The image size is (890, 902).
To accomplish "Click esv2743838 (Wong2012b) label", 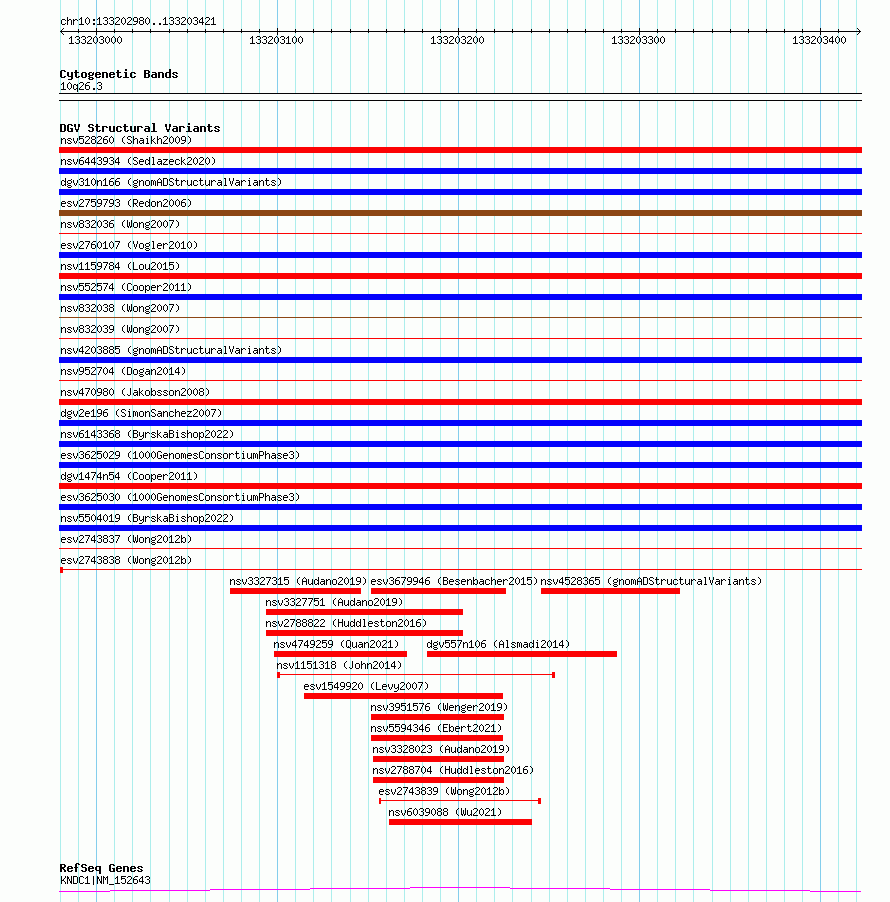I will coord(126,560).
